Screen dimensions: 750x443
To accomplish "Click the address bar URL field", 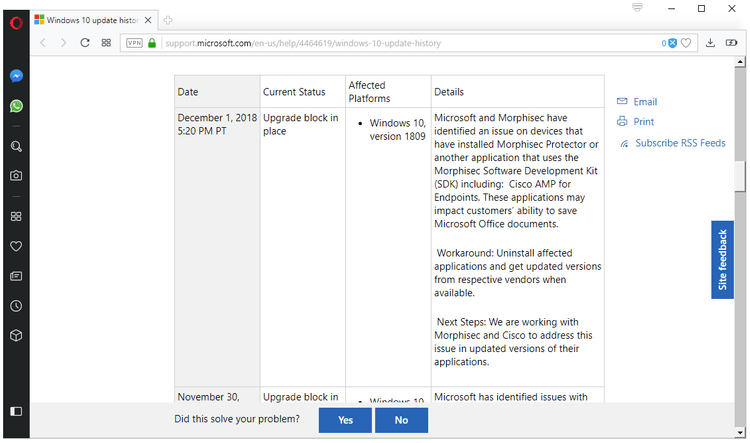I will 410,43.
